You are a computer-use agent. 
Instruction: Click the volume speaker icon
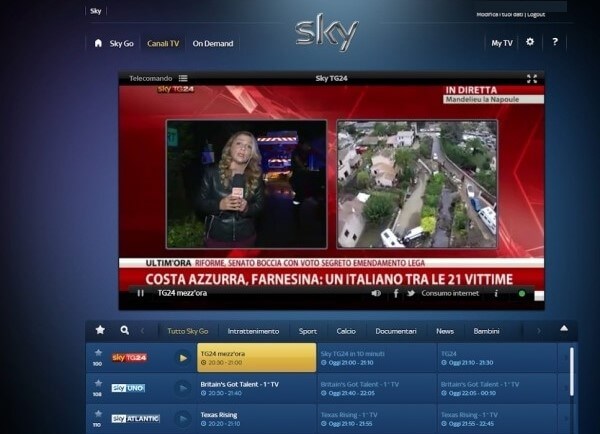point(376,293)
